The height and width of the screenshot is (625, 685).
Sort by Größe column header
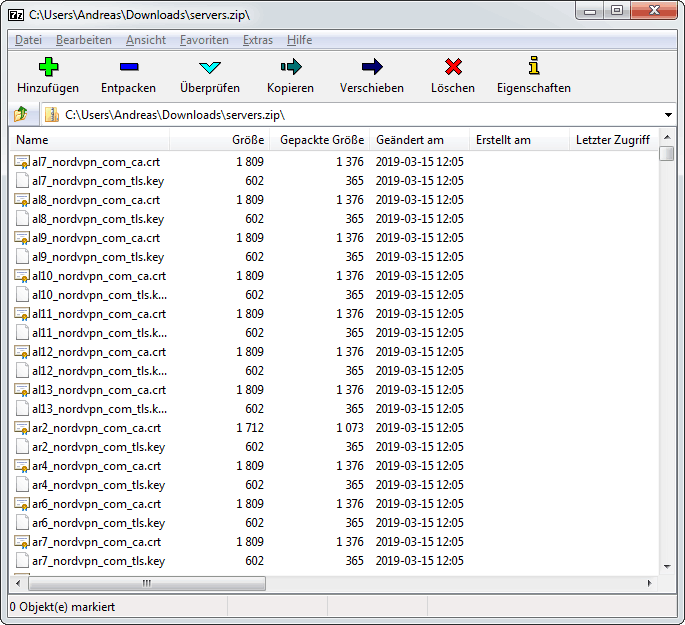pos(219,140)
